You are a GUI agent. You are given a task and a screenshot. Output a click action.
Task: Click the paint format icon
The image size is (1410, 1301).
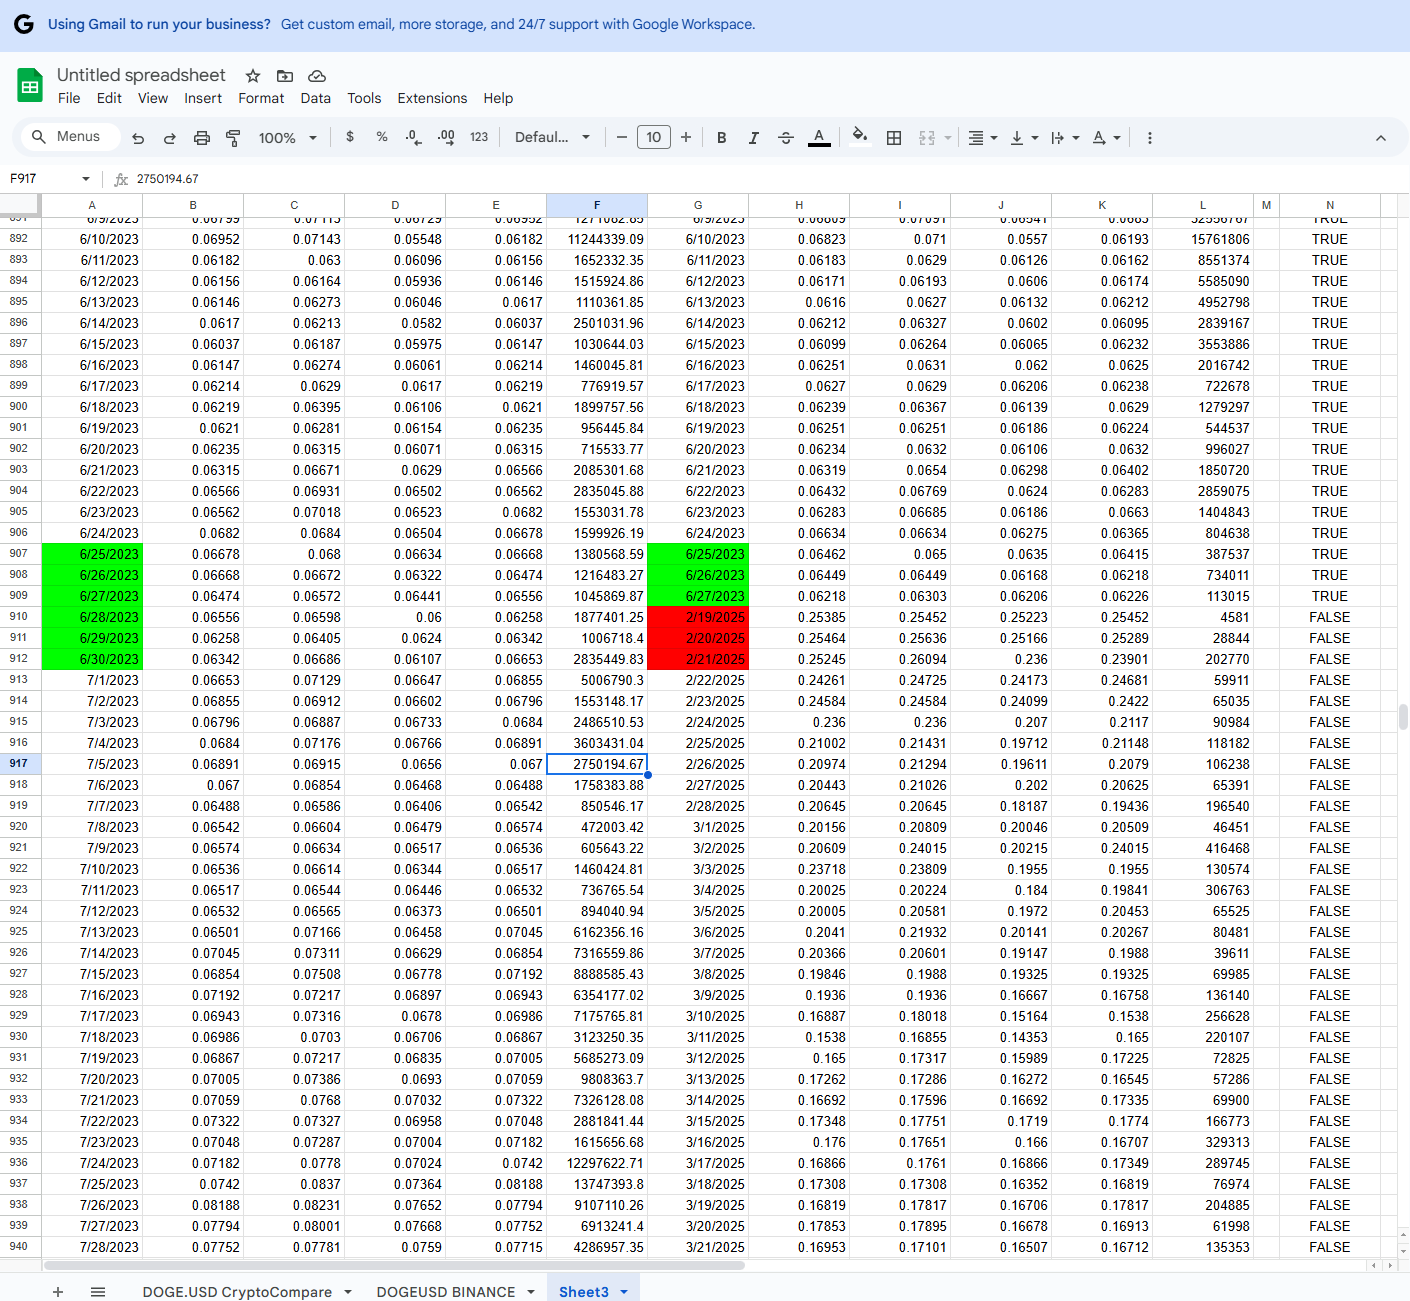click(x=233, y=138)
